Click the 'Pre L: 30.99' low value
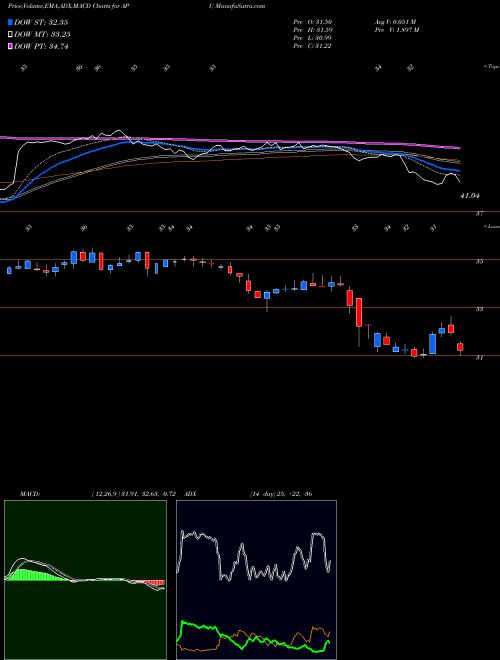The width and height of the screenshot is (500, 660). (313, 38)
